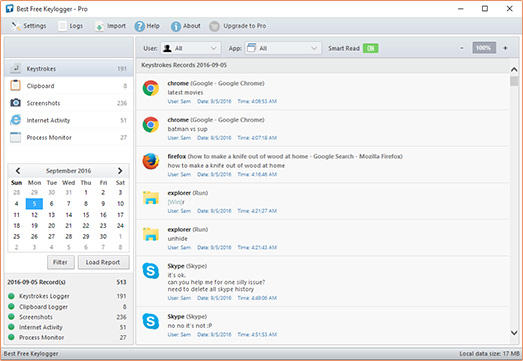Click the Clipboard icon in sidebar

15,85
